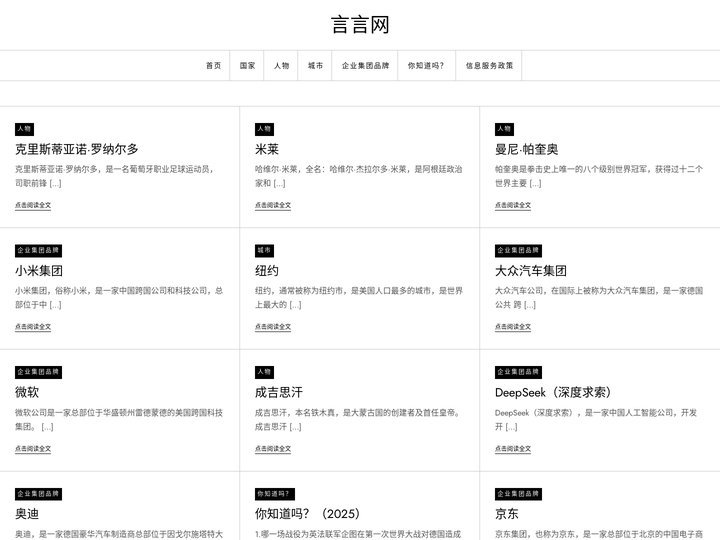Click 点击阅读全文 under the 小米集团 article
Viewport: 720px width, 540px height.
[x=33, y=327]
